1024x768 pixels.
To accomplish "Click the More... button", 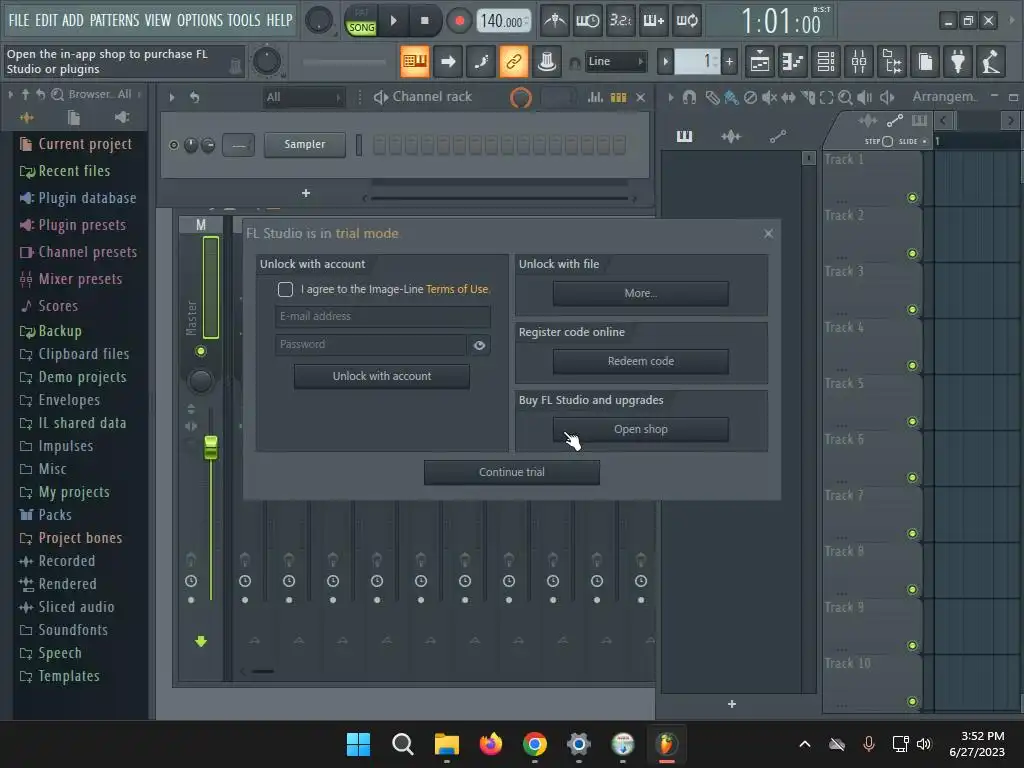I will (x=640, y=293).
